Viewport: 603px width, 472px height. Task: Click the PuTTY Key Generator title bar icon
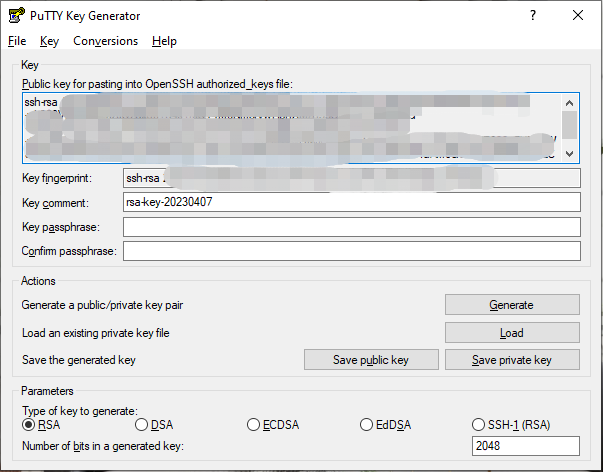tap(17, 15)
